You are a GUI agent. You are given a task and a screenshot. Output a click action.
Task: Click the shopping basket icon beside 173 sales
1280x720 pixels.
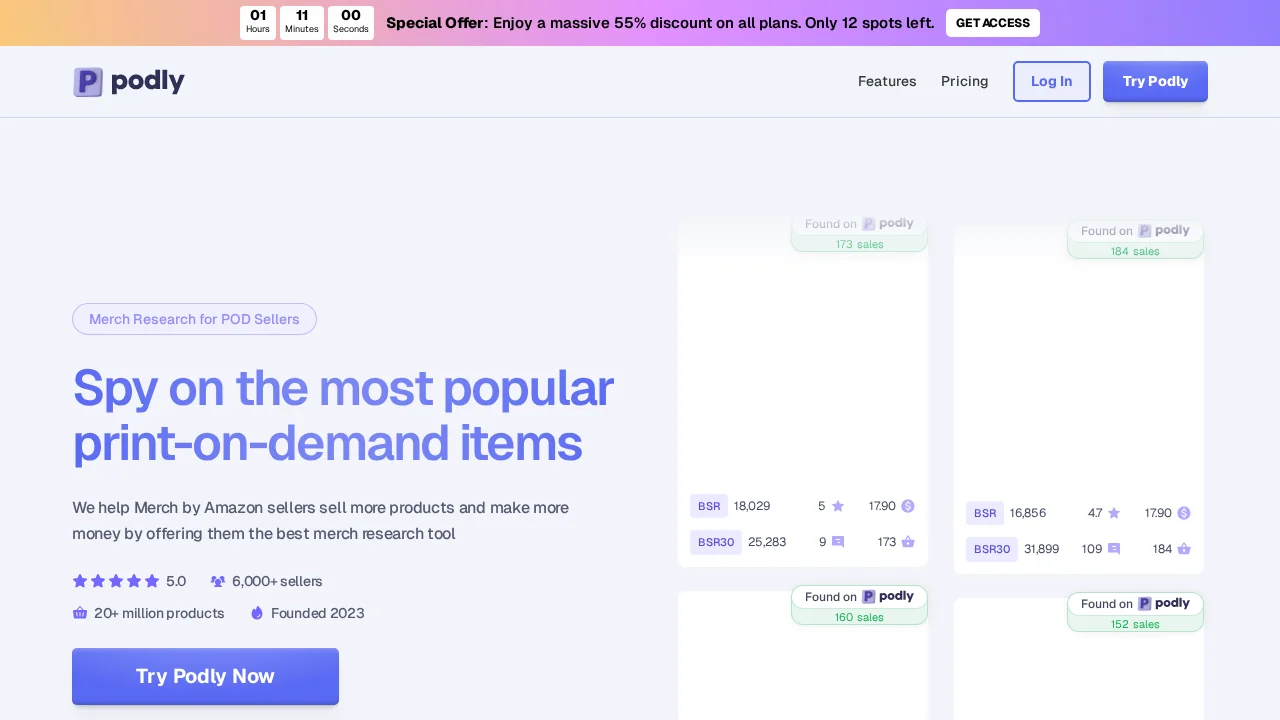click(908, 542)
